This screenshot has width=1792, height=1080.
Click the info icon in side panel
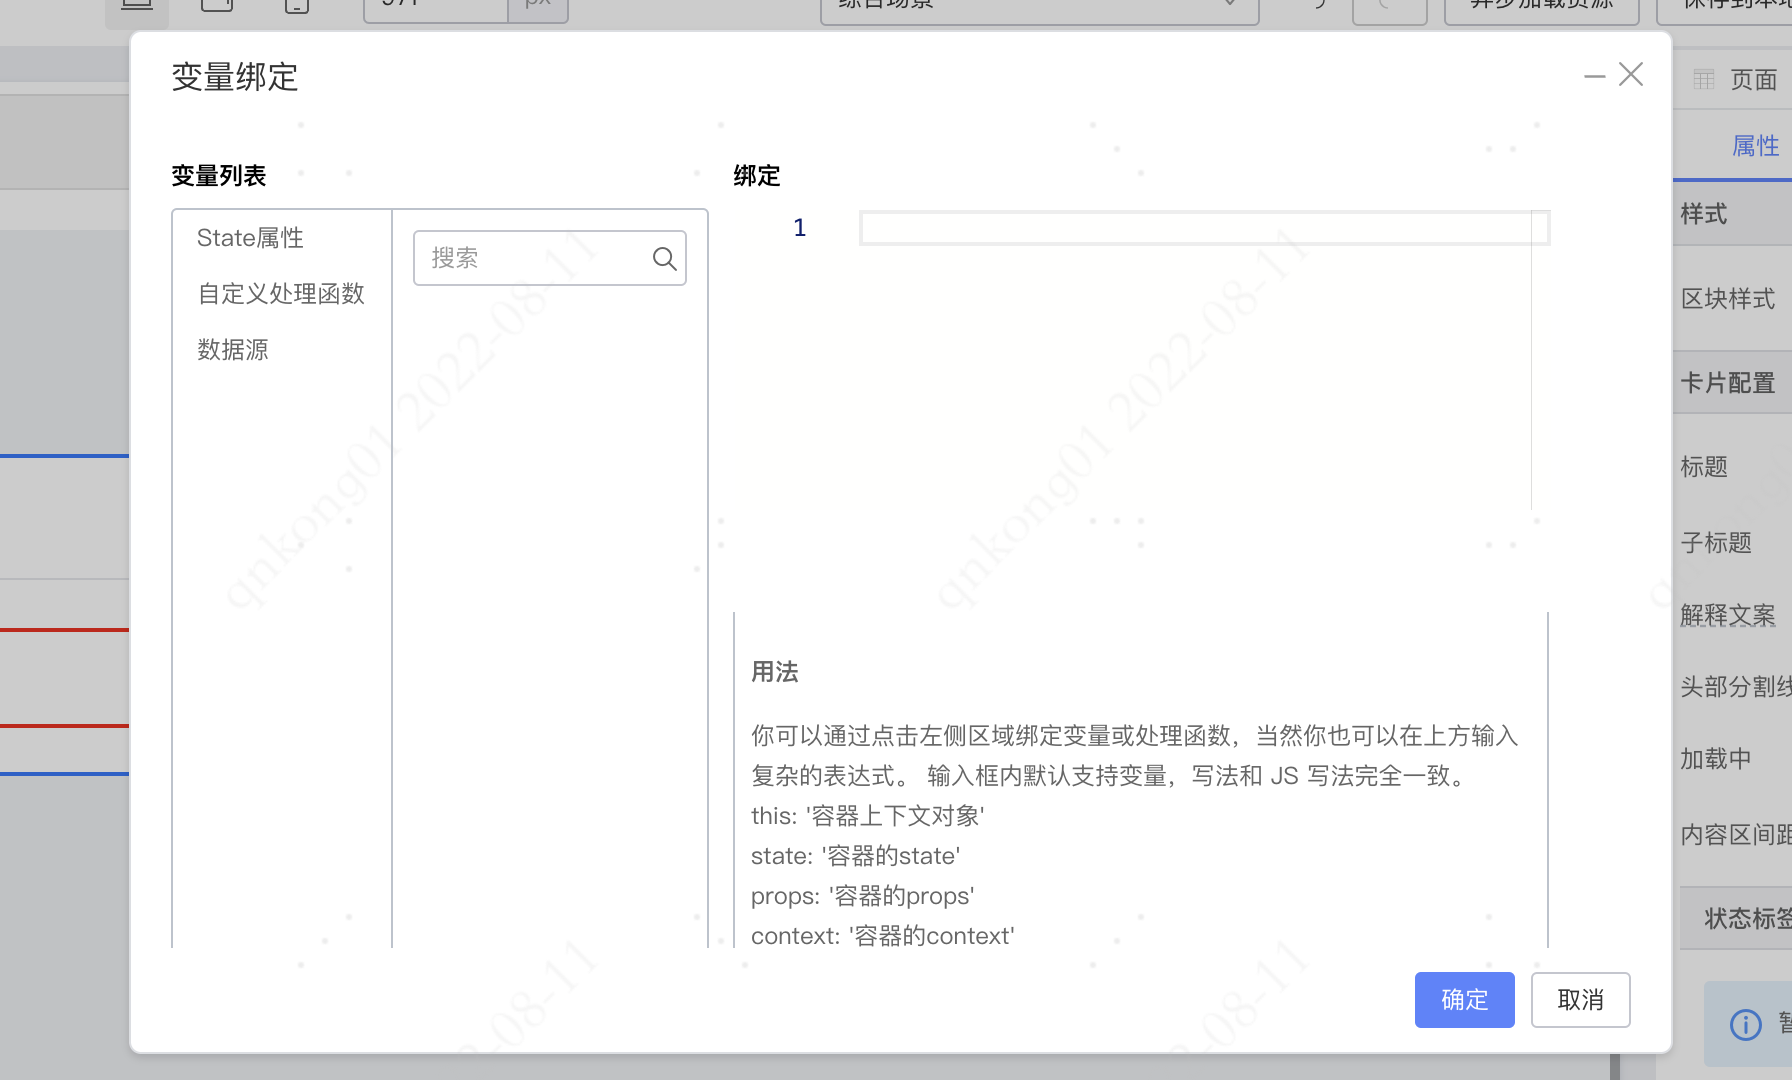pyautogui.click(x=1746, y=1024)
